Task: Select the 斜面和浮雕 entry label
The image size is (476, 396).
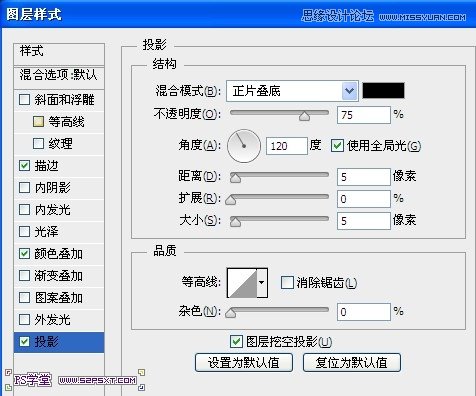Action: coord(65,99)
